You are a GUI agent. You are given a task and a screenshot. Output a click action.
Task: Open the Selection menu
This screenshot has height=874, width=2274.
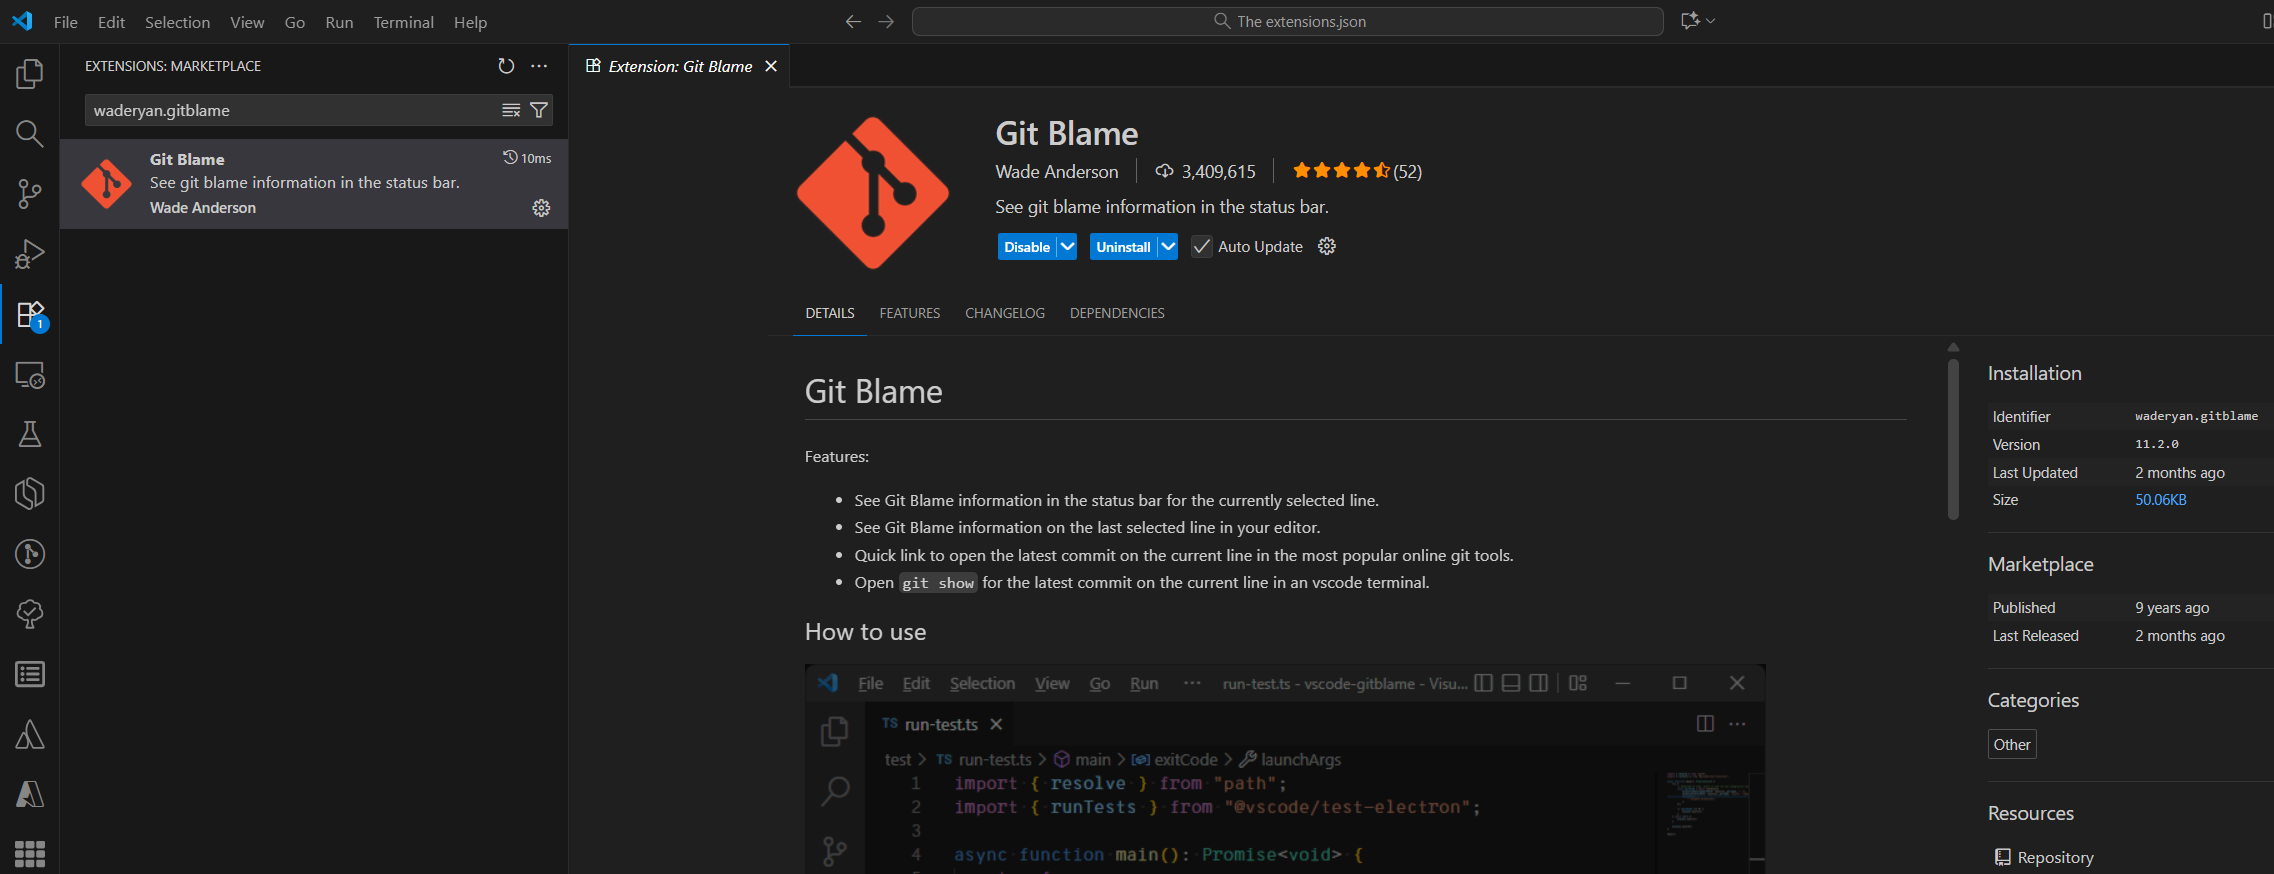click(x=178, y=22)
